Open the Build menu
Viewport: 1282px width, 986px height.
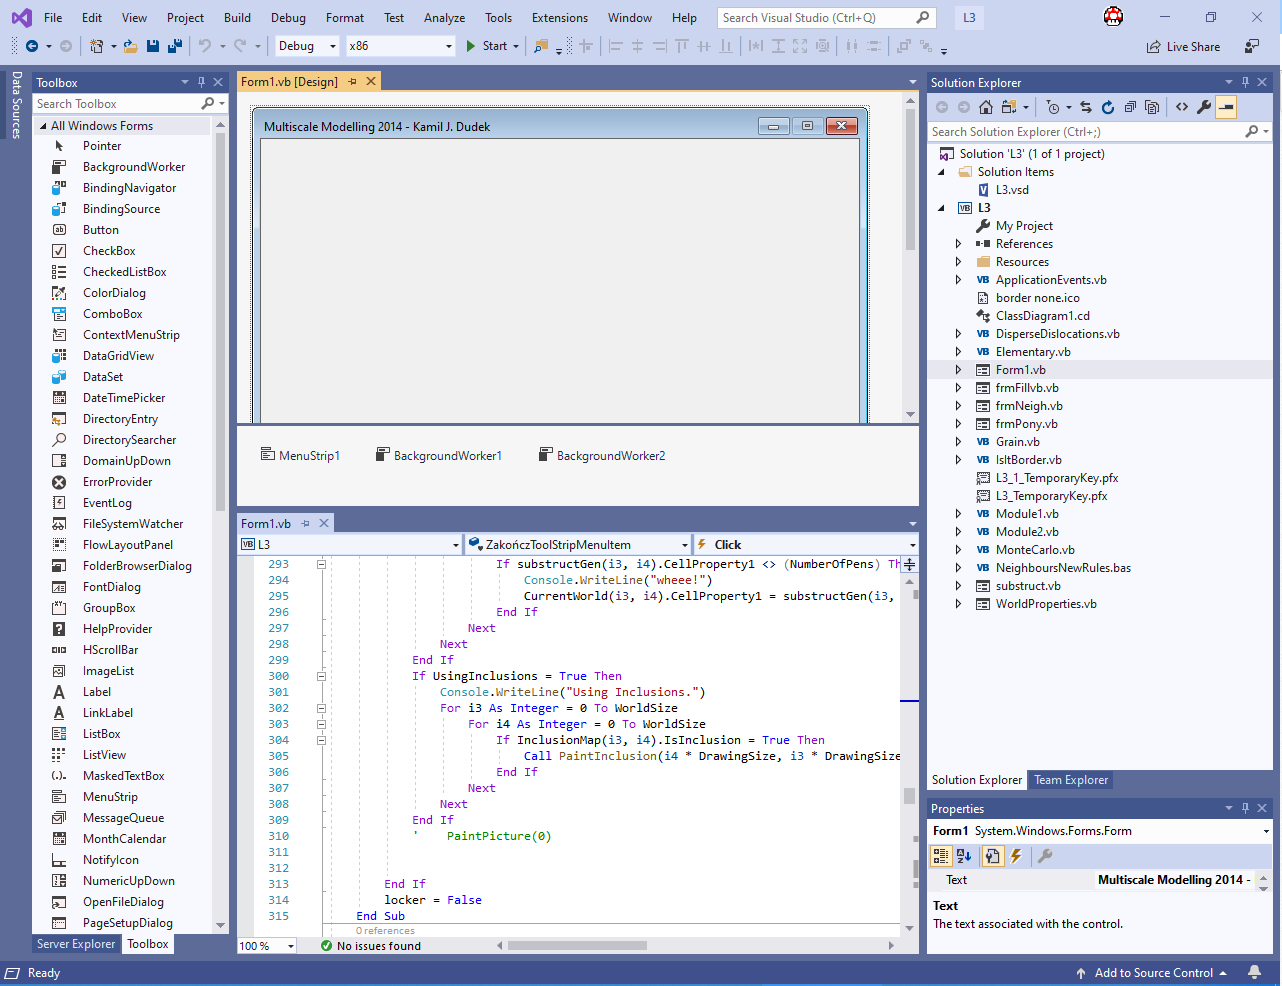coord(237,18)
